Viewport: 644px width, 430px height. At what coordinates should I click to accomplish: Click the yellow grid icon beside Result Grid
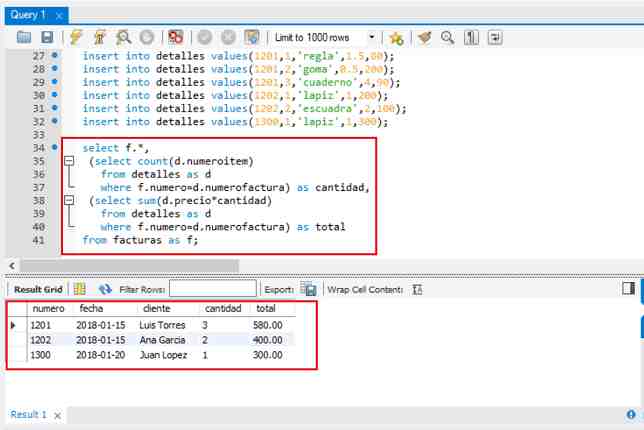pyautogui.click(x=80, y=289)
